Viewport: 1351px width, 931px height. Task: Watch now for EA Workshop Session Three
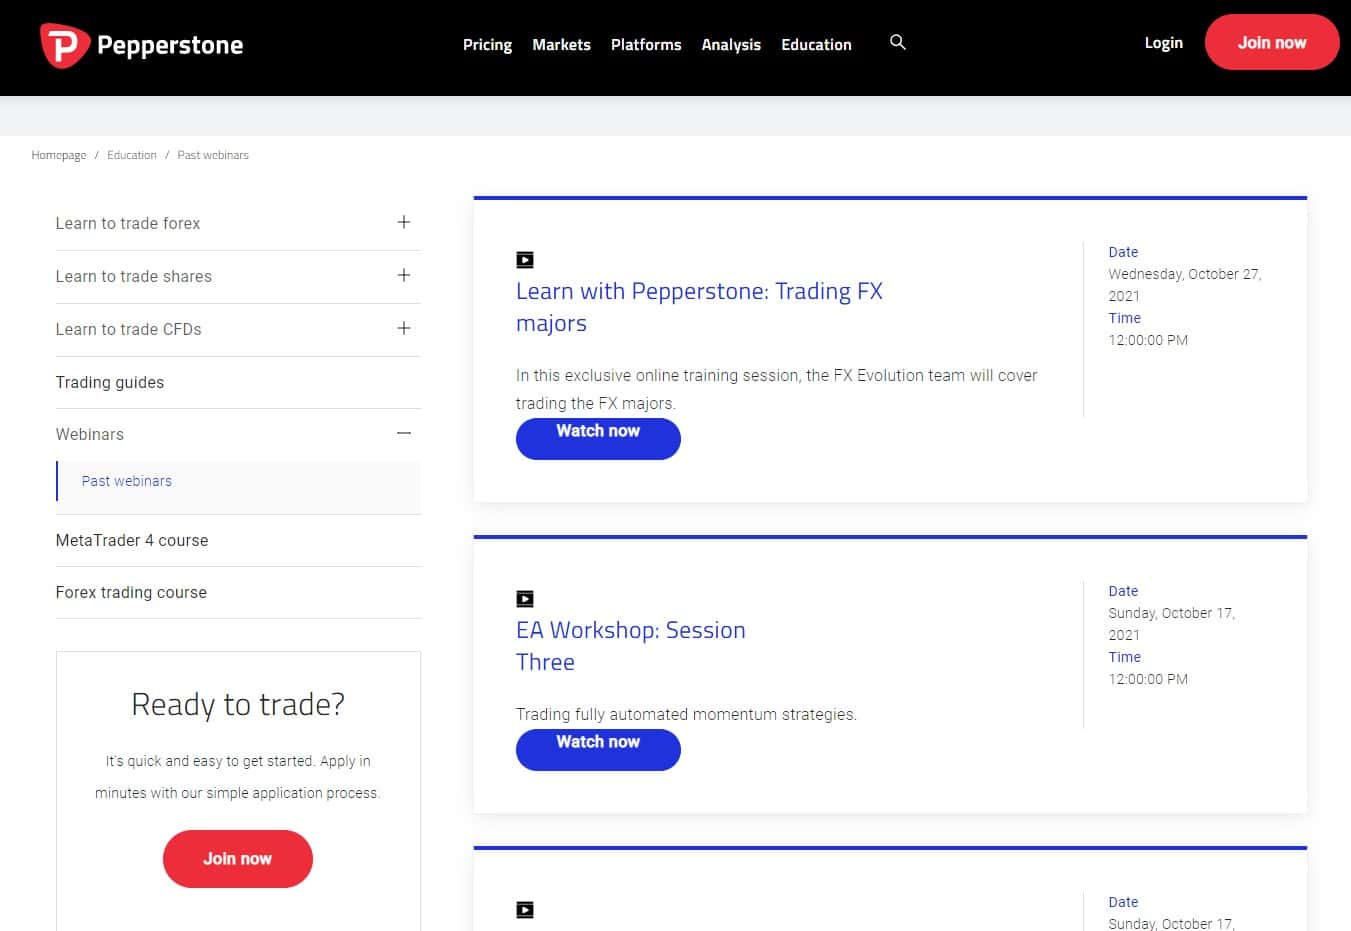[598, 749]
